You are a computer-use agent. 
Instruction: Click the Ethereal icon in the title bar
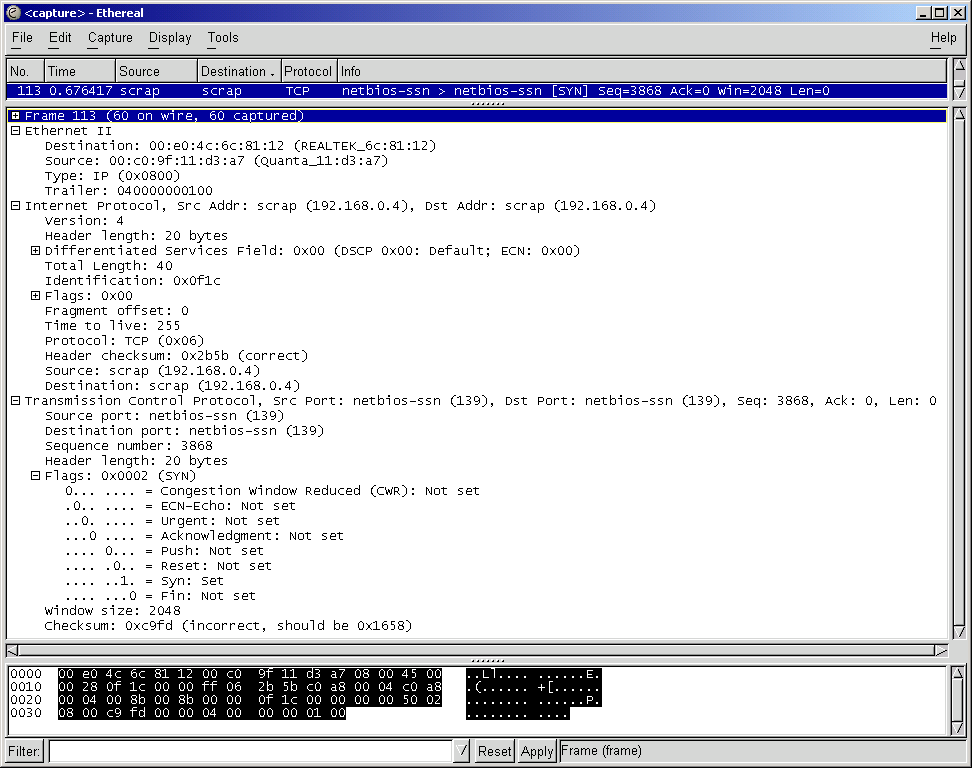pyautogui.click(x=13, y=12)
